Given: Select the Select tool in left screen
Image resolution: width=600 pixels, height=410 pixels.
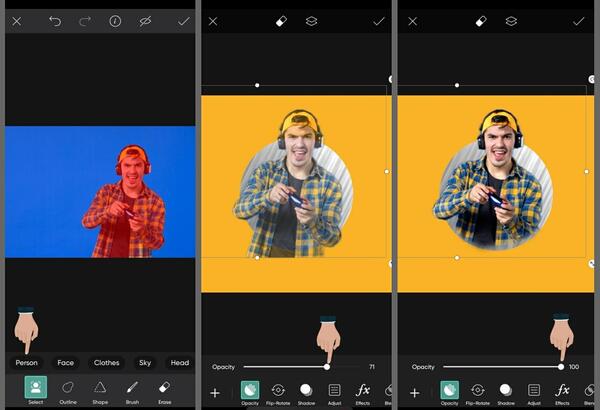Looking at the screenshot, I should (x=36, y=390).
